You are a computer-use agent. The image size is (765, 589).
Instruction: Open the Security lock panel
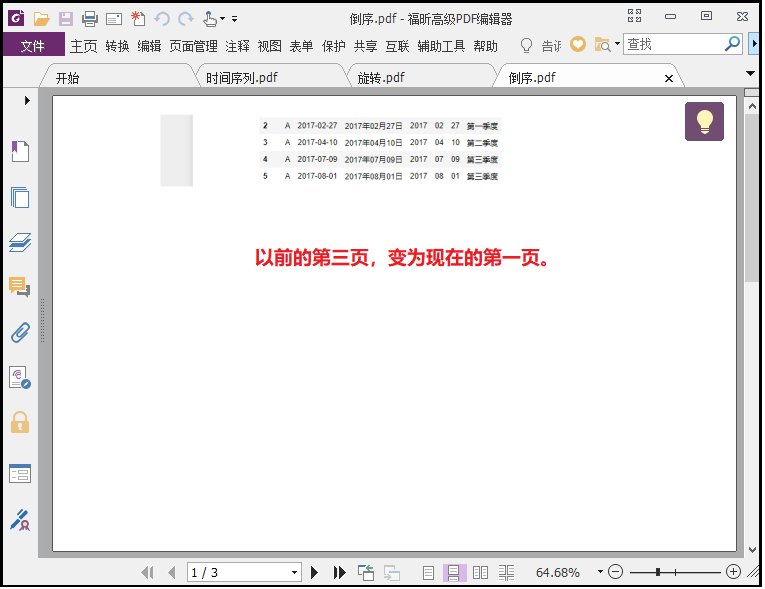pos(20,423)
